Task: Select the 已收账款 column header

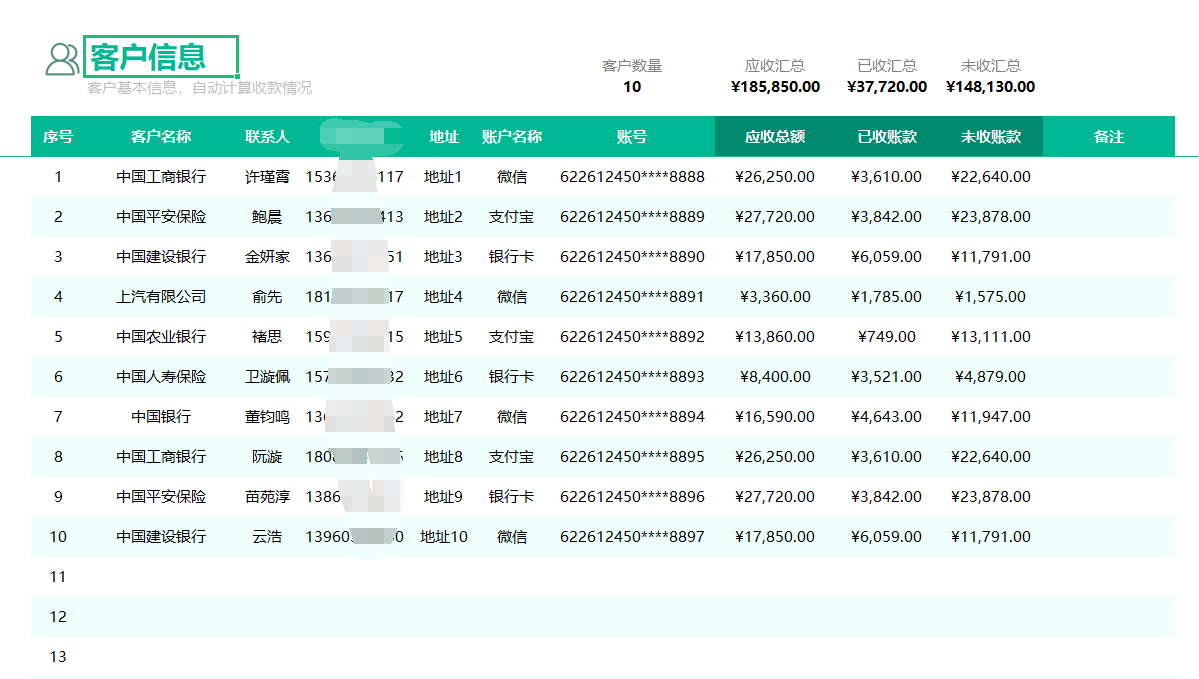Action: tap(887, 137)
